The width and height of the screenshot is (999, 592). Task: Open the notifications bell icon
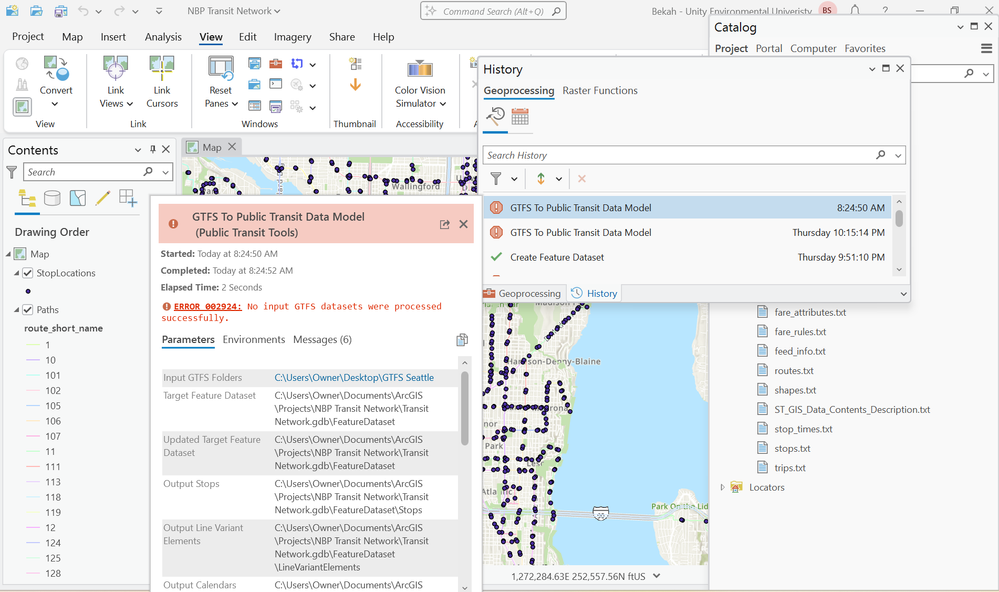click(x=854, y=10)
